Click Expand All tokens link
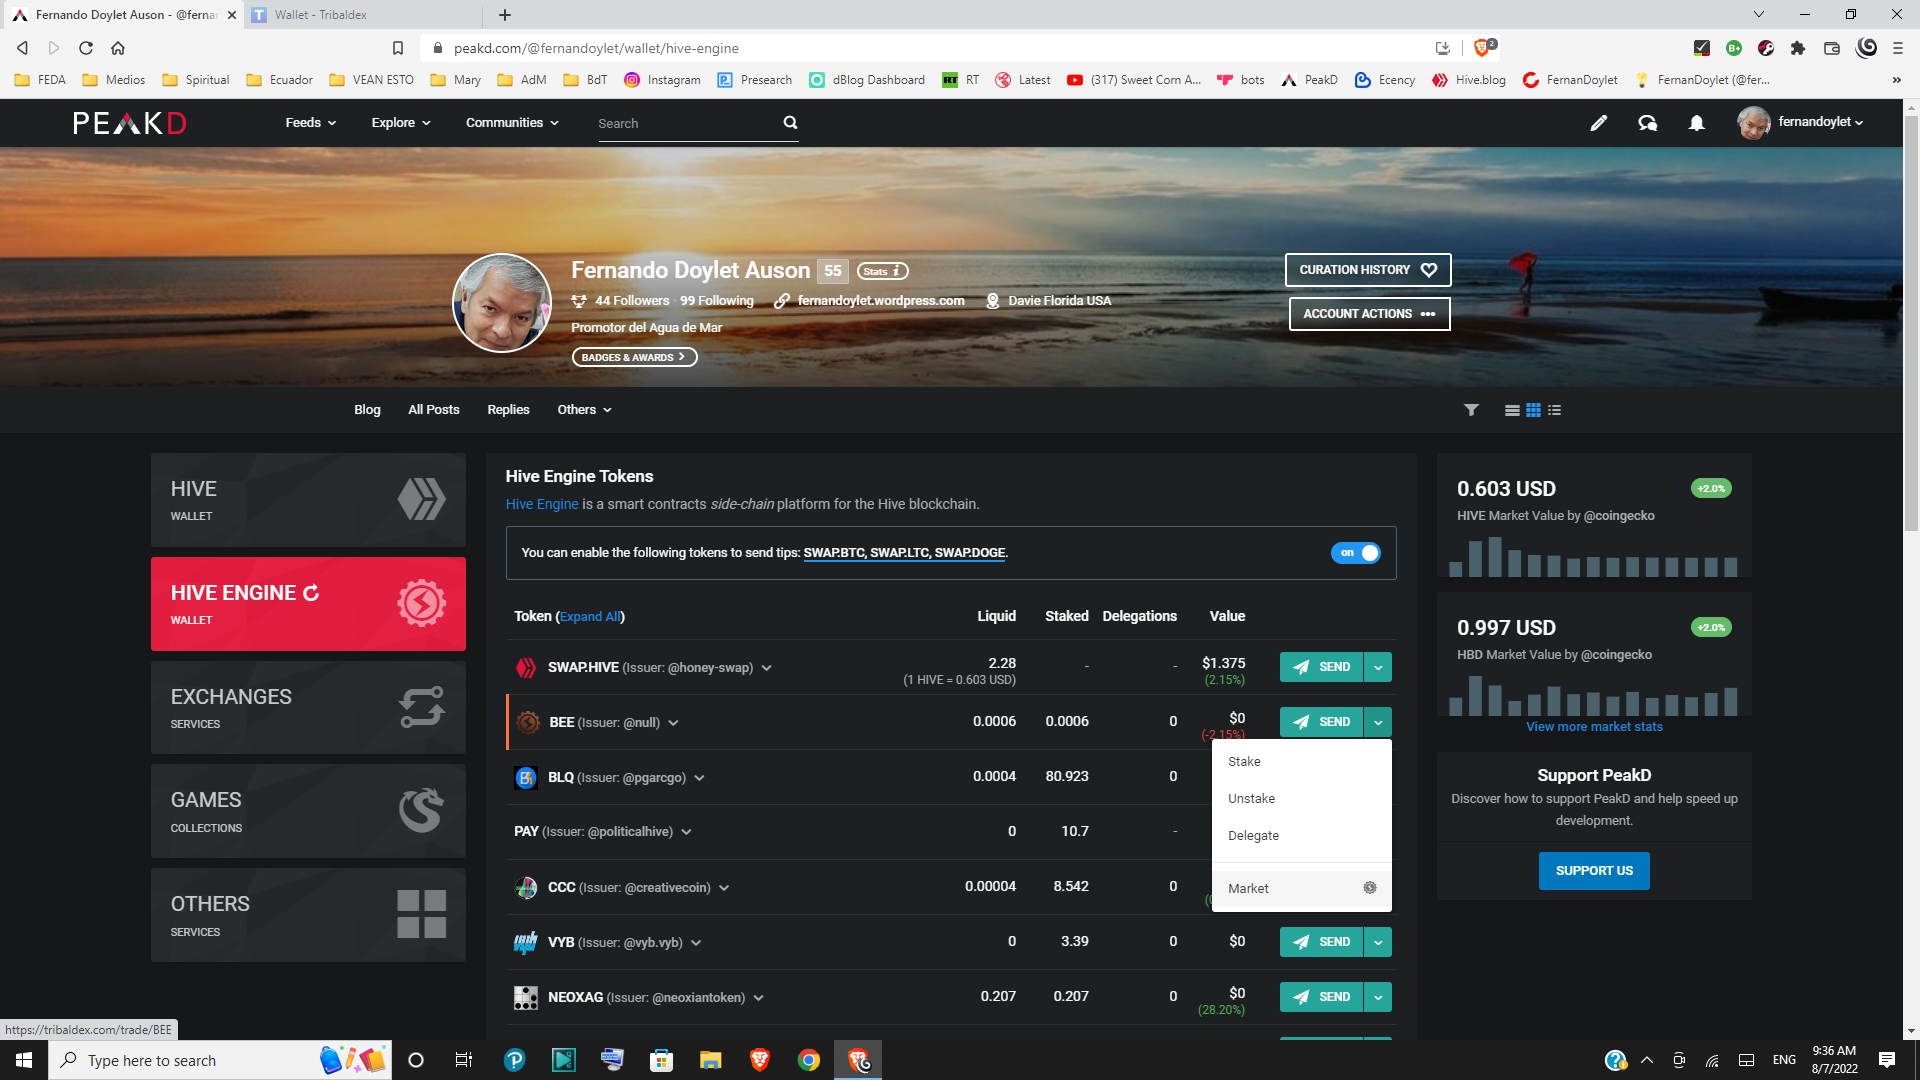 tap(590, 617)
